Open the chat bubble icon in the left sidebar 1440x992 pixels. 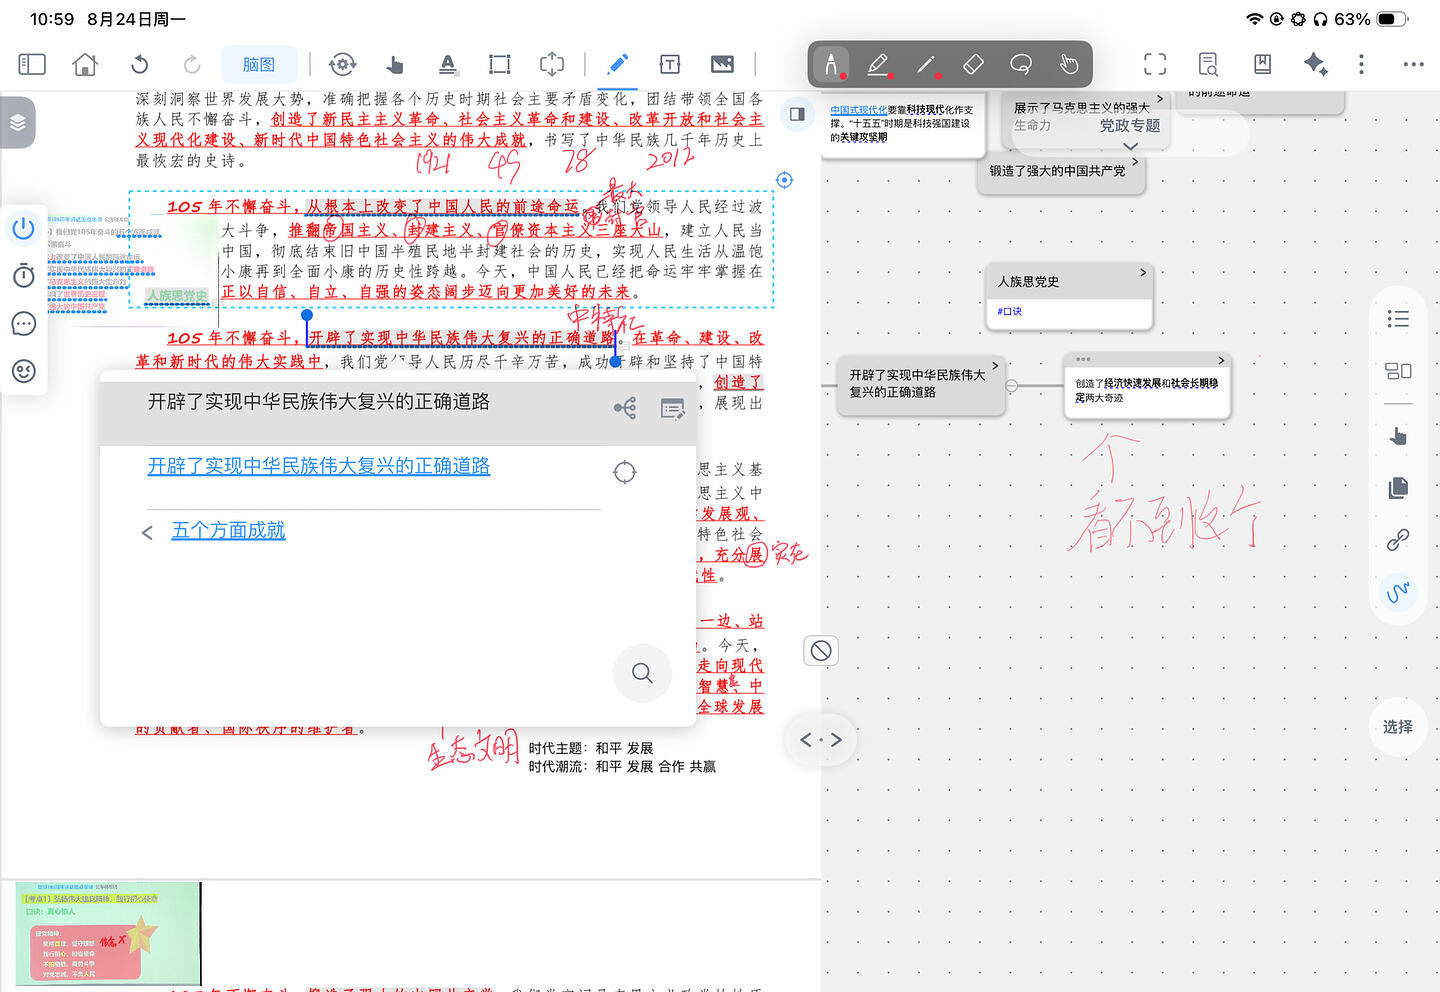24,323
